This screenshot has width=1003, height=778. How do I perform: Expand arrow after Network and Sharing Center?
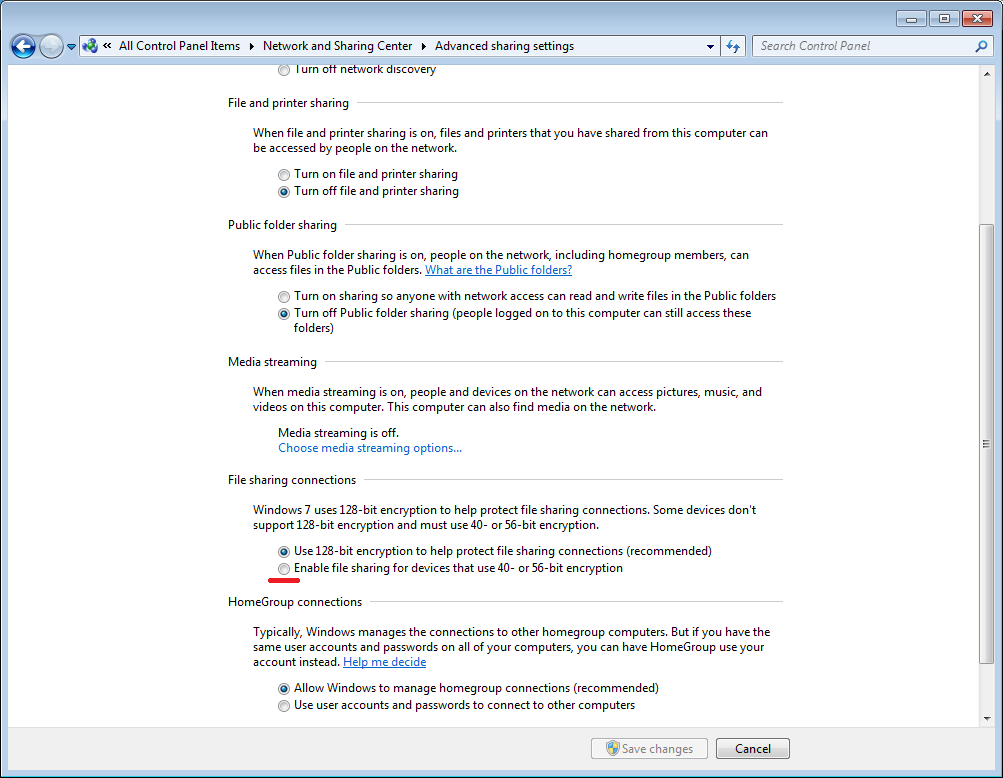(x=424, y=46)
